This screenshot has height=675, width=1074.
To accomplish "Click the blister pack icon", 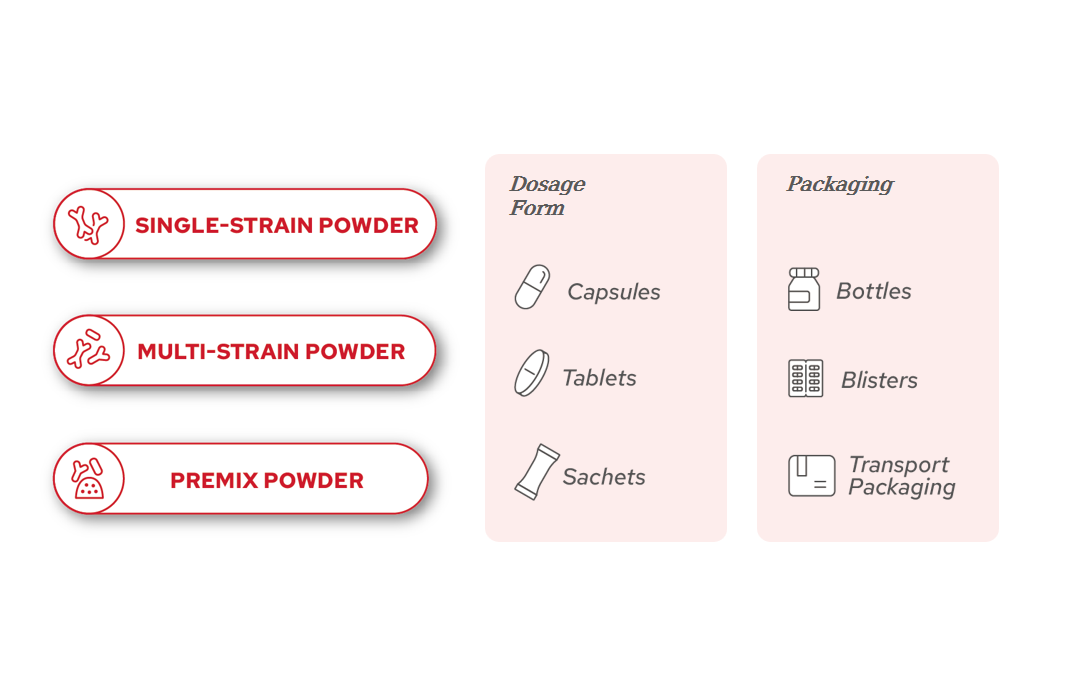I will [x=805, y=379].
